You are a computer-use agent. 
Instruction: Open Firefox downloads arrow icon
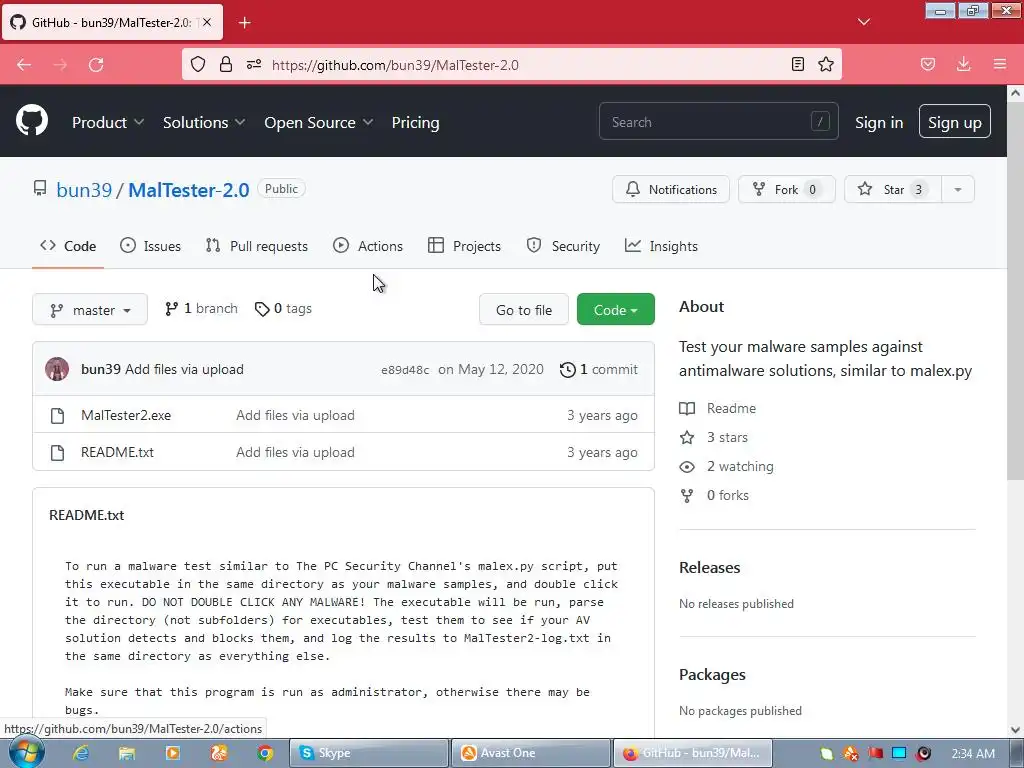963,64
